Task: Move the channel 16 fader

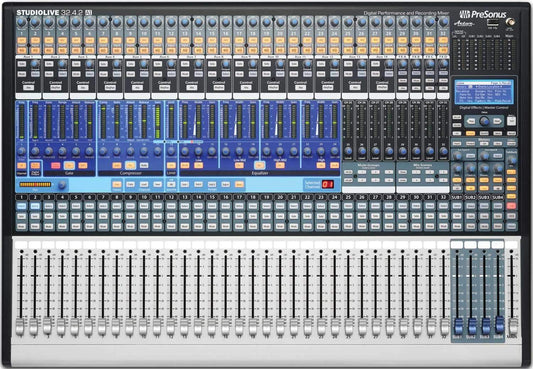Action: [225, 326]
